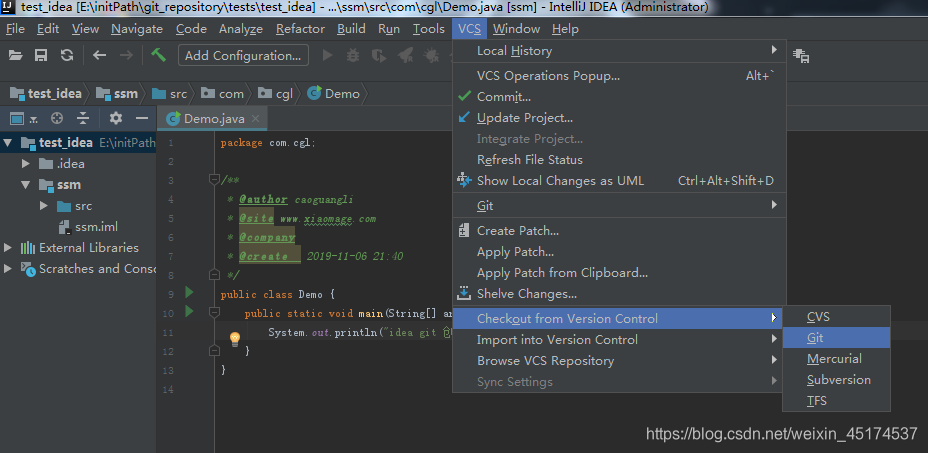
Task: Open the Edit menu
Action: tap(48, 28)
